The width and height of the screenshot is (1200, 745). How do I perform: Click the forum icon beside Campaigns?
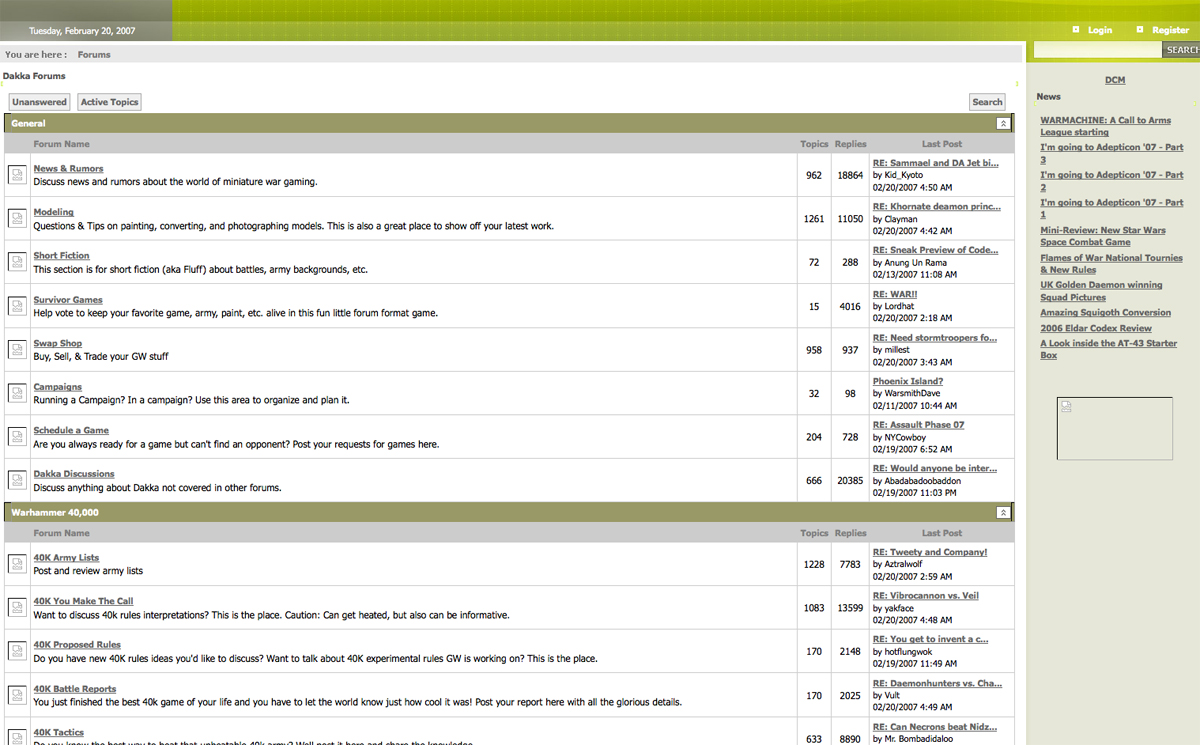tap(17, 393)
